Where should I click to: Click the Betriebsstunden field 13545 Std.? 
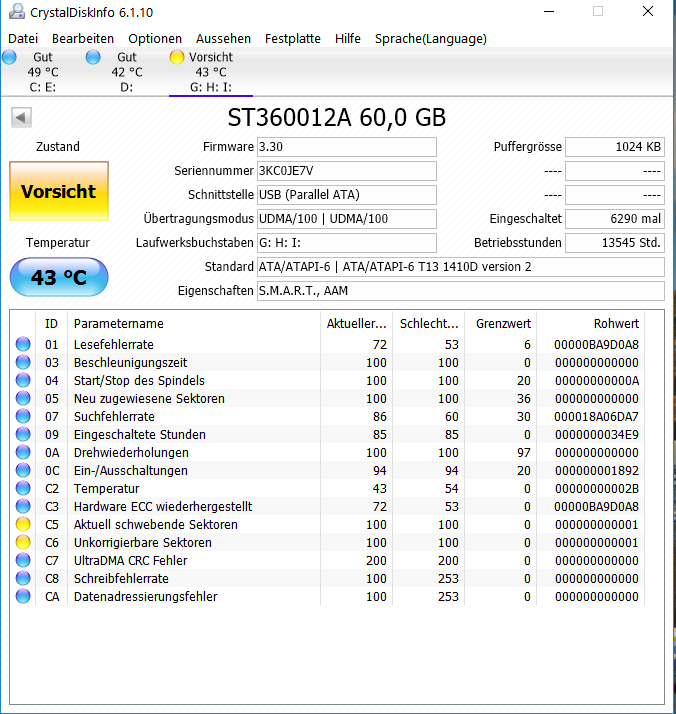[x=615, y=243]
